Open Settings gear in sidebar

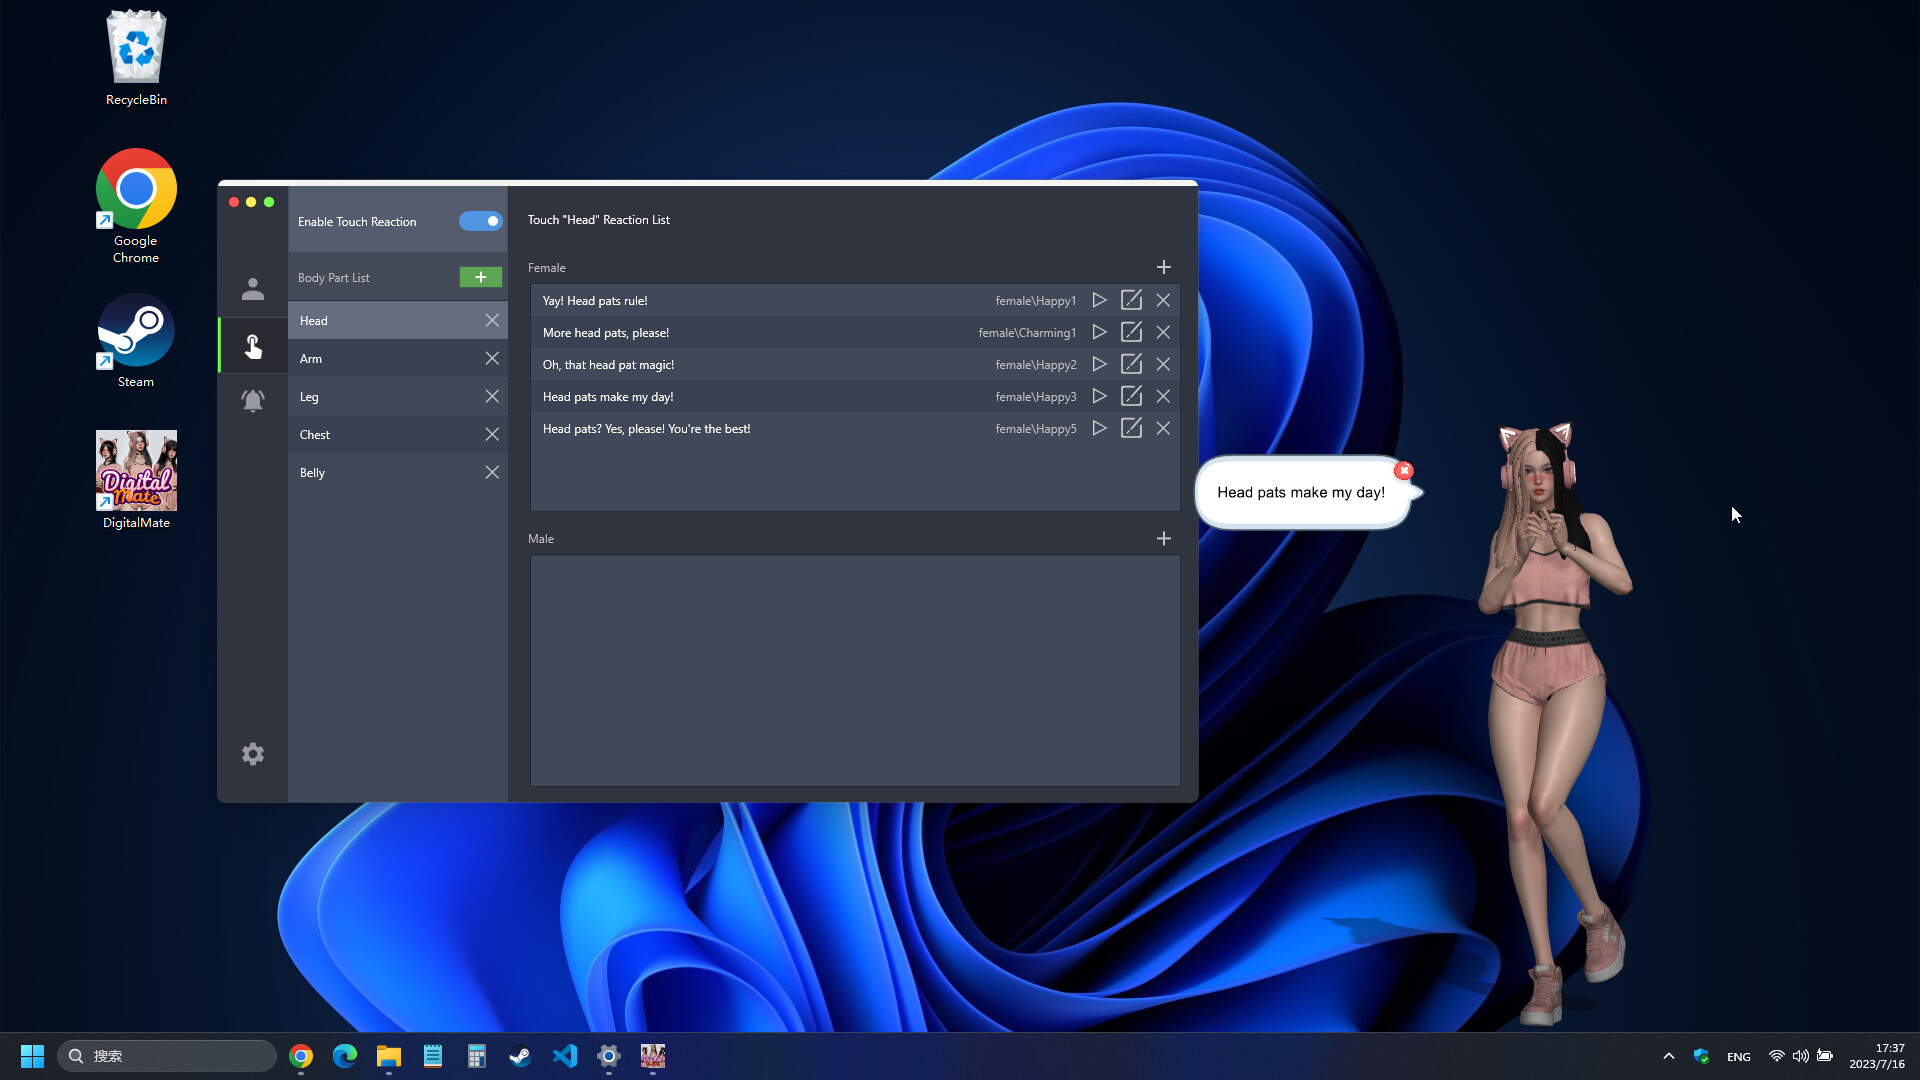tap(252, 753)
